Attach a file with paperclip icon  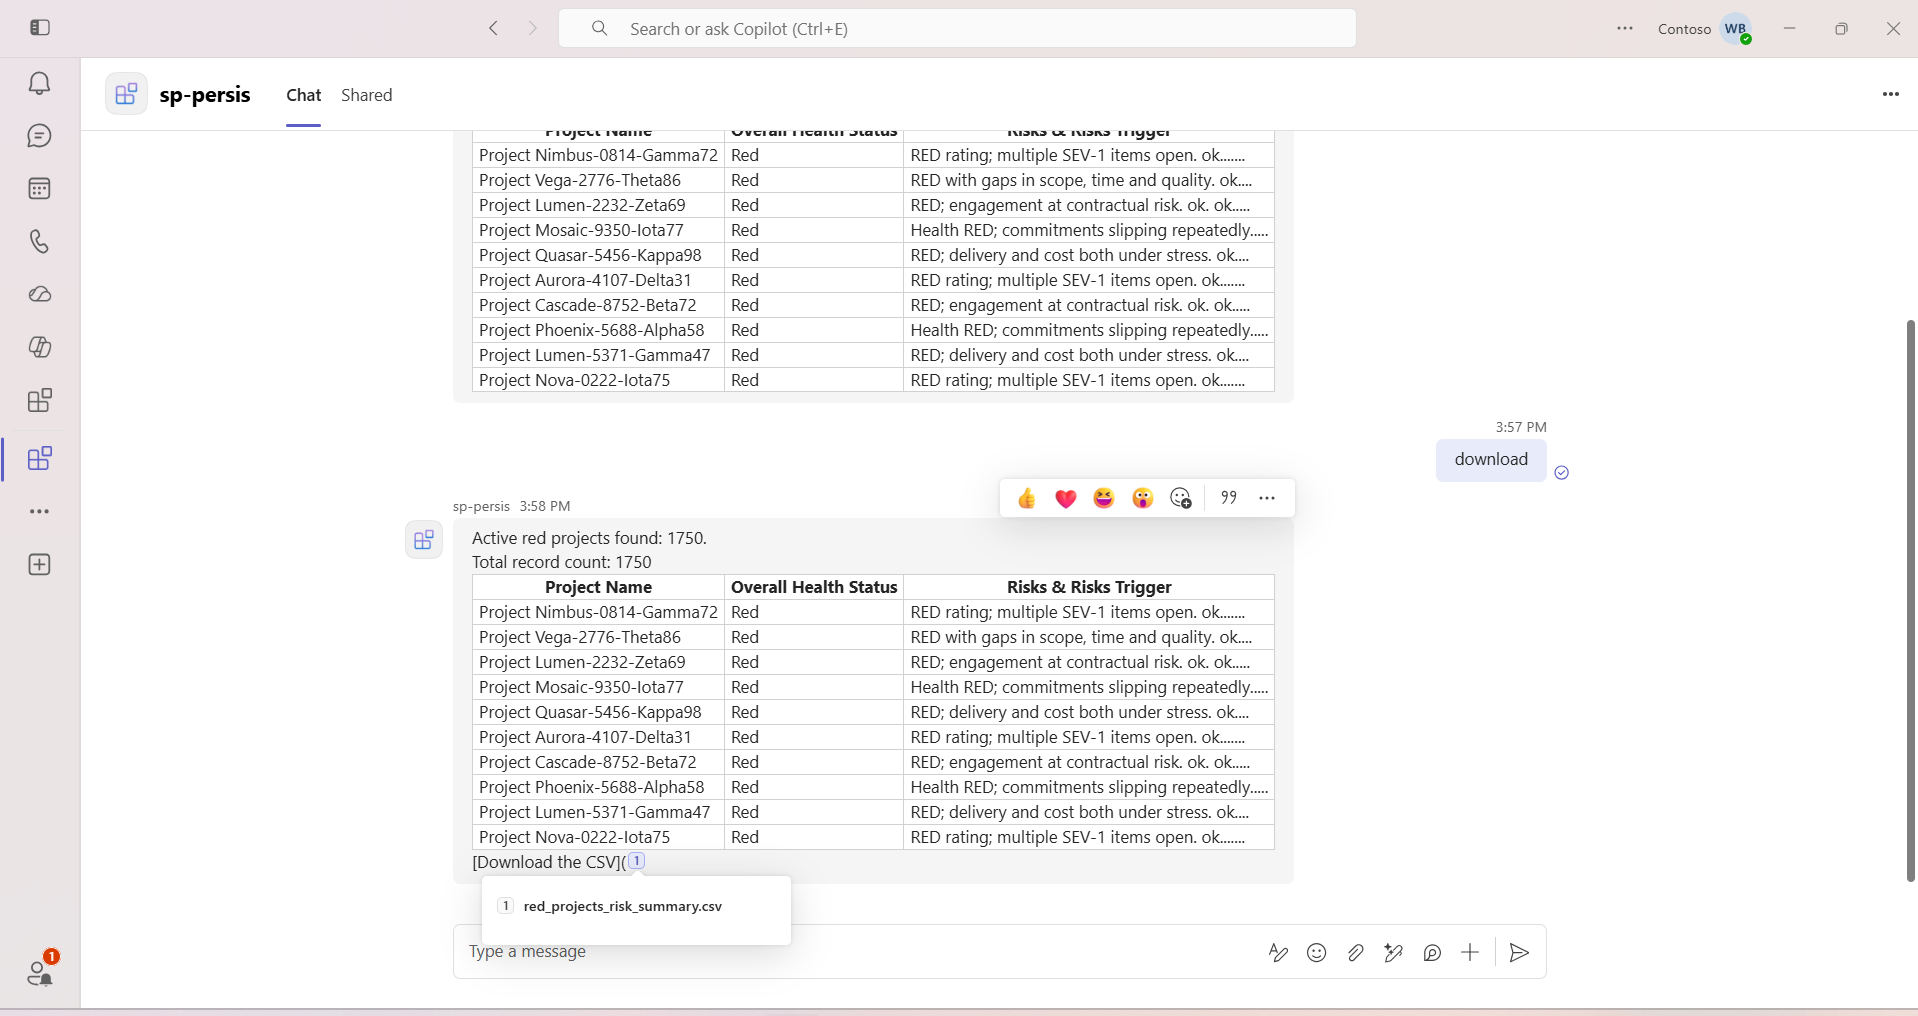coord(1355,953)
